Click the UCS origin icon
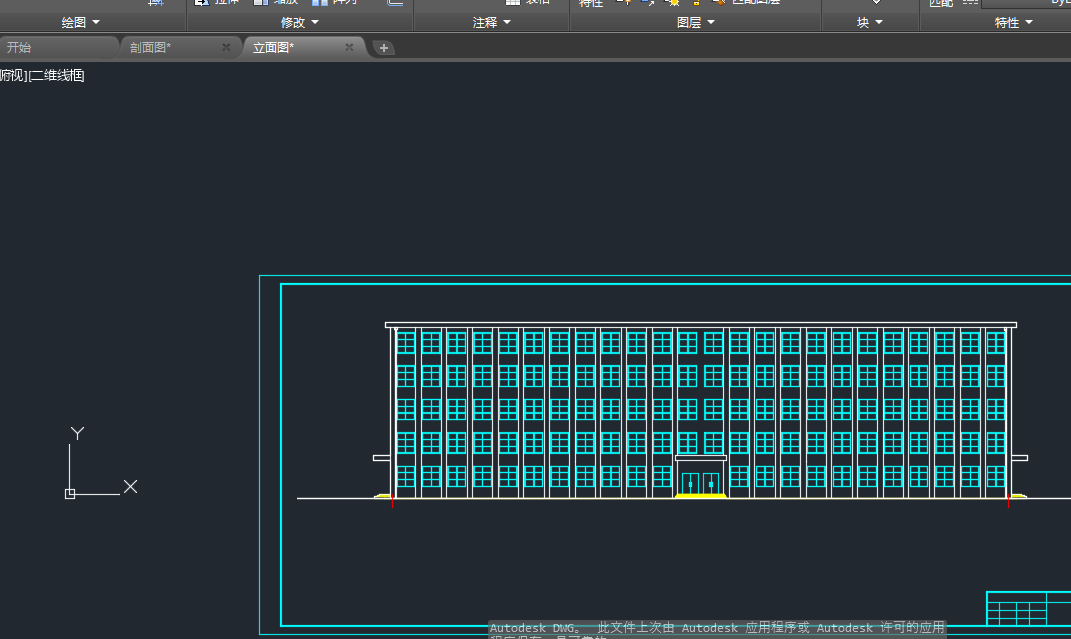The height and width of the screenshot is (639, 1071). pyautogui.click(x=70, y=493)
